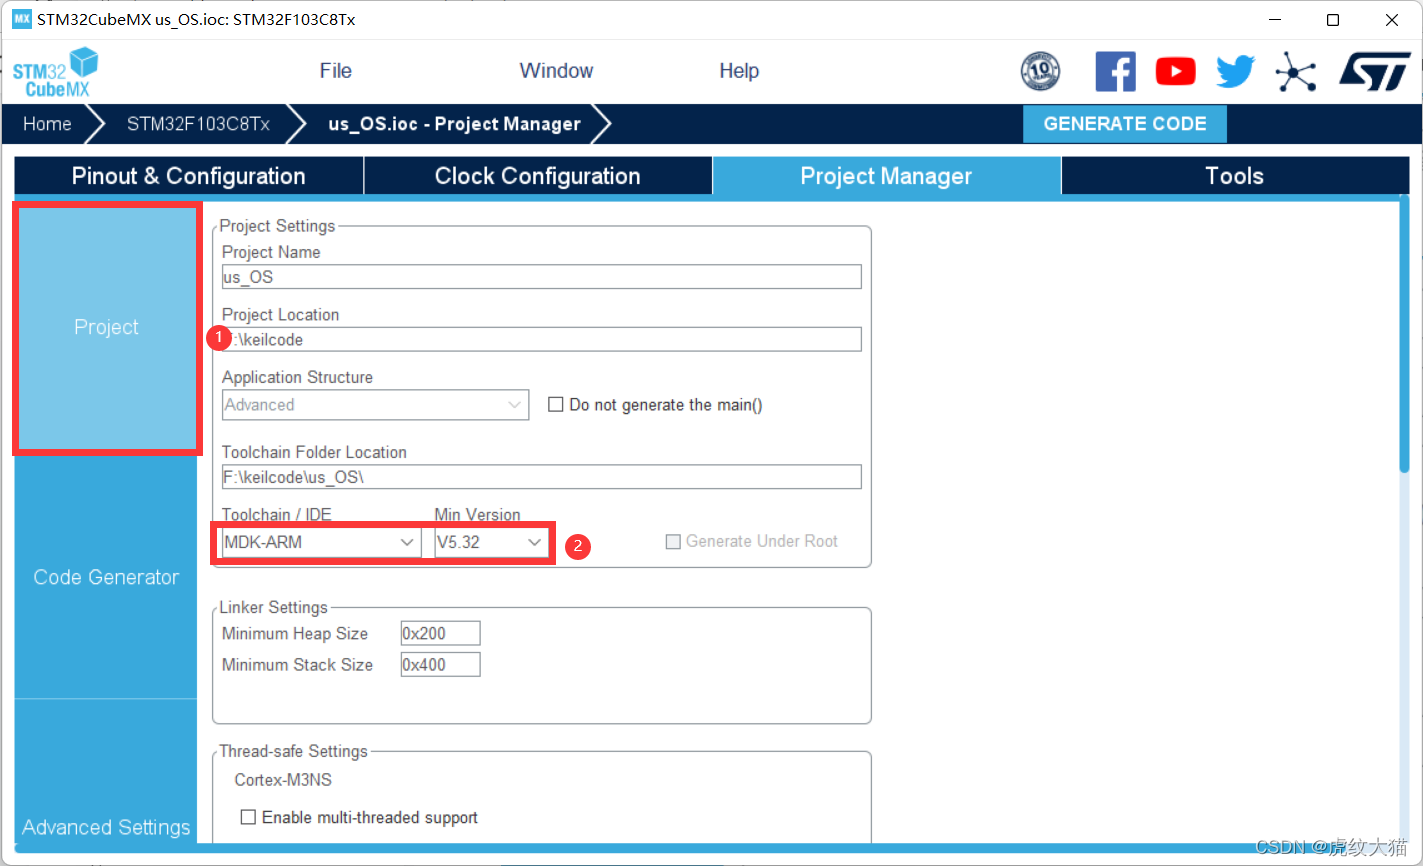Screen dimensions: 1423x866
Task: Select the Project side tab
Action: click(106, 328)
